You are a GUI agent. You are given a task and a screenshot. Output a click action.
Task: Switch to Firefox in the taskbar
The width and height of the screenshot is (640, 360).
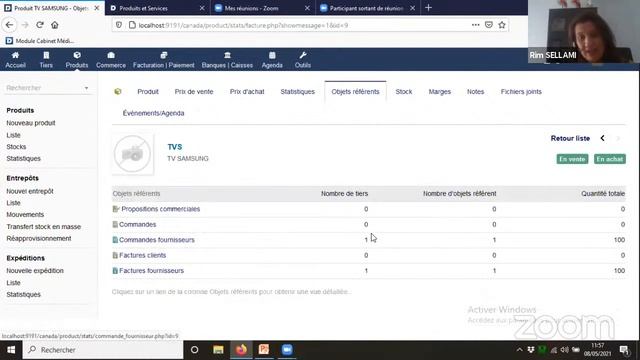241,350
